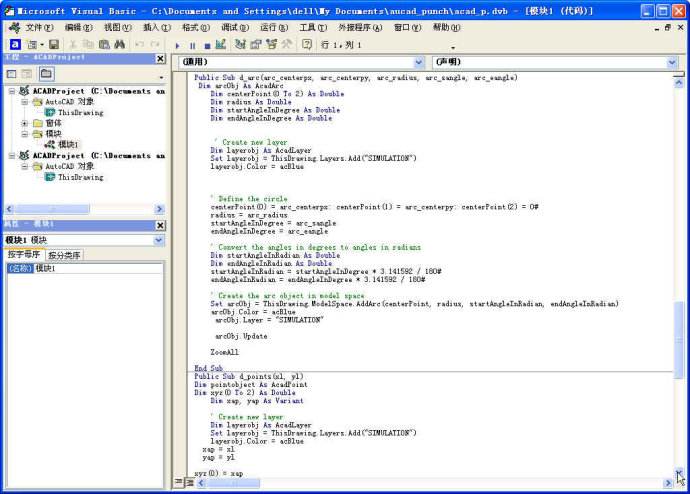Collapse the 模块 folder node
Screen dimensions: 690x494
(25, 134)
